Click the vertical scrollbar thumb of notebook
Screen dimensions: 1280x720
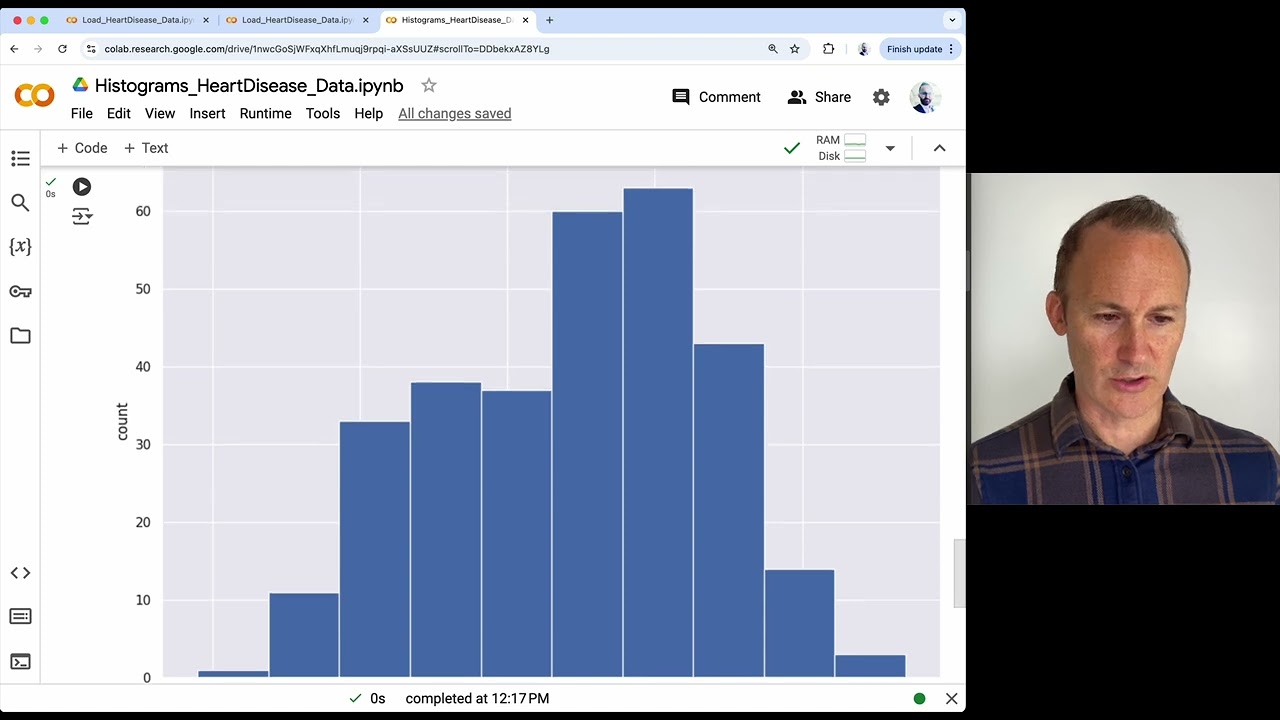(x=959, y=573)
